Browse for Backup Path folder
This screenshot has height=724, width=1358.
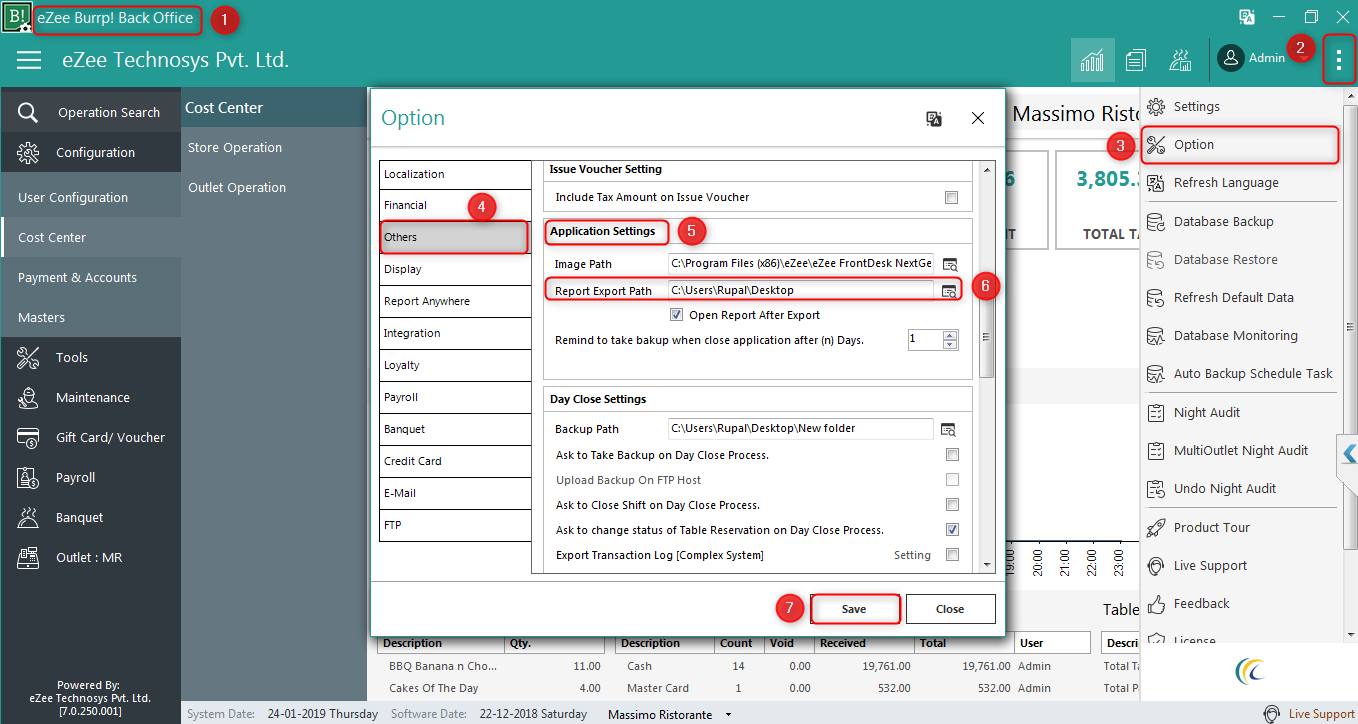click(949, 429)
